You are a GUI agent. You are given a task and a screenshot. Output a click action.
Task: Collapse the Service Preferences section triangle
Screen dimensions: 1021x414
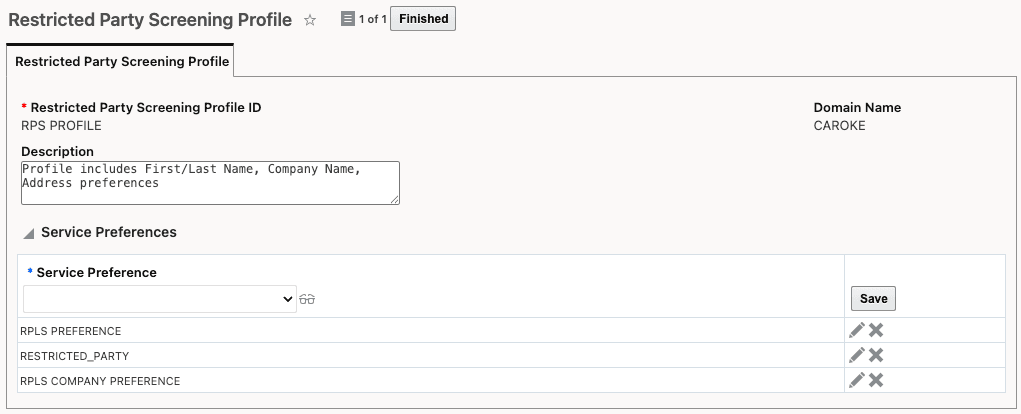tap(29, 233)
